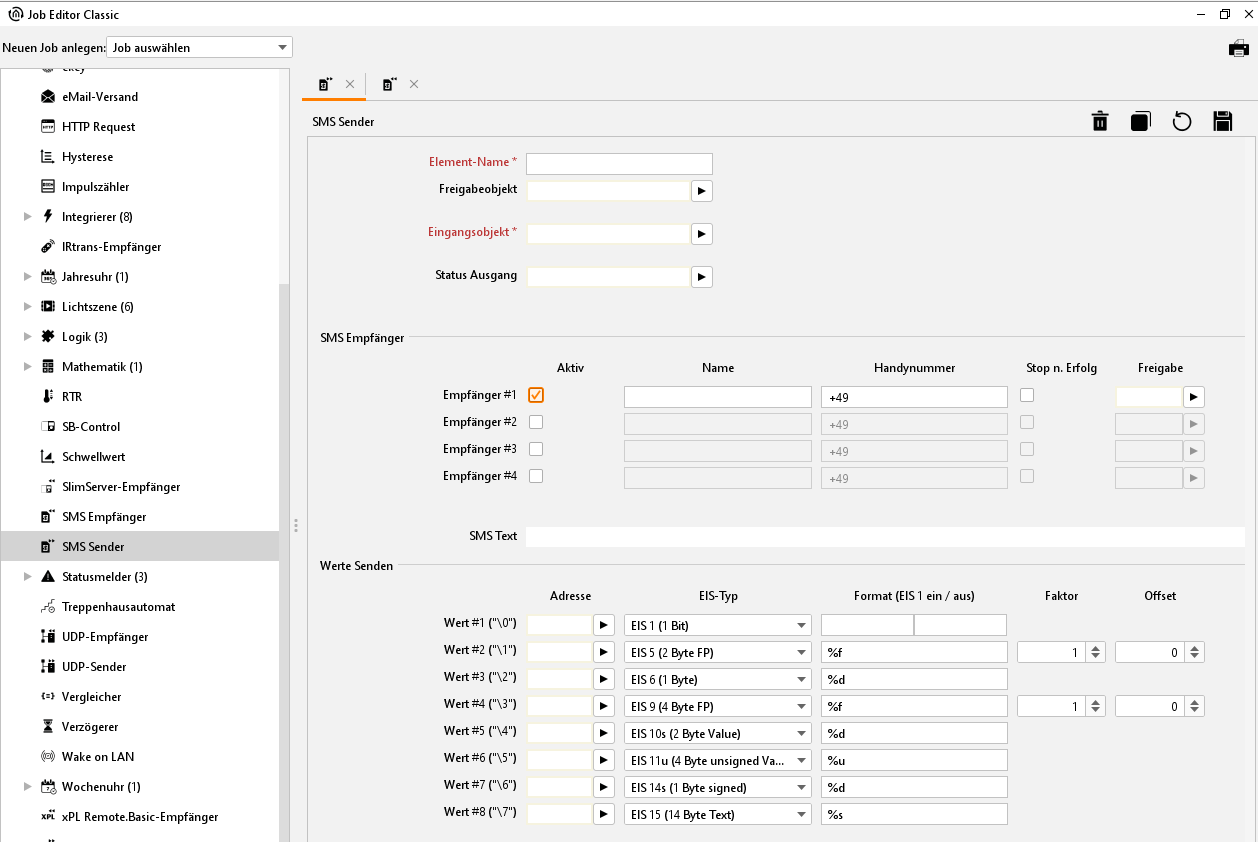
Task: Open the 'Job auswählen' dropdown
Action: click(x=199, y=47)
